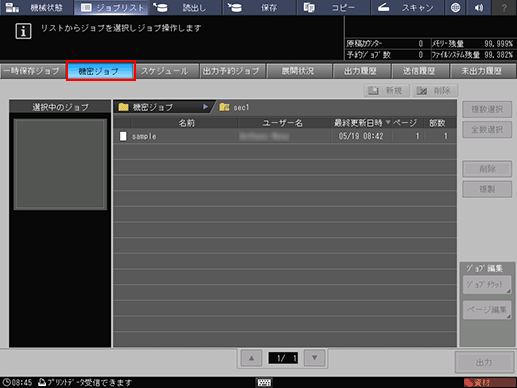Click the ページ column header
Viewport: 517px width, 388px height.
pyautogui.click(x=407, y=123)
